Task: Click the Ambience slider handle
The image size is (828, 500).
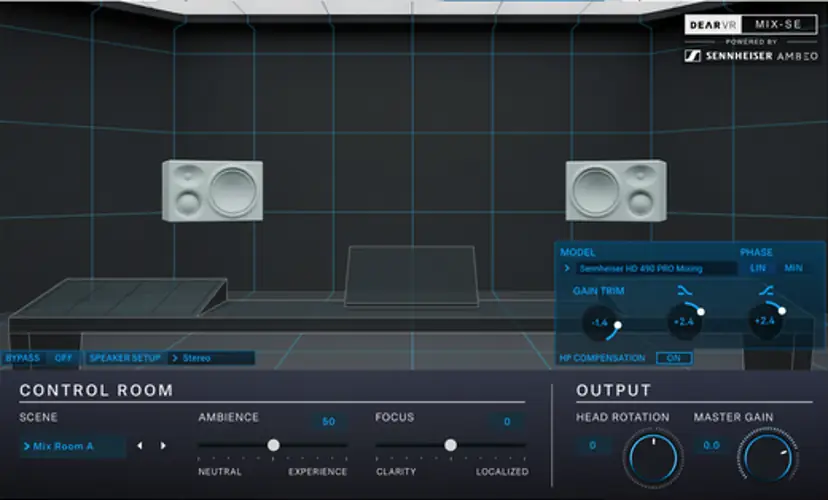Action: 273,445
